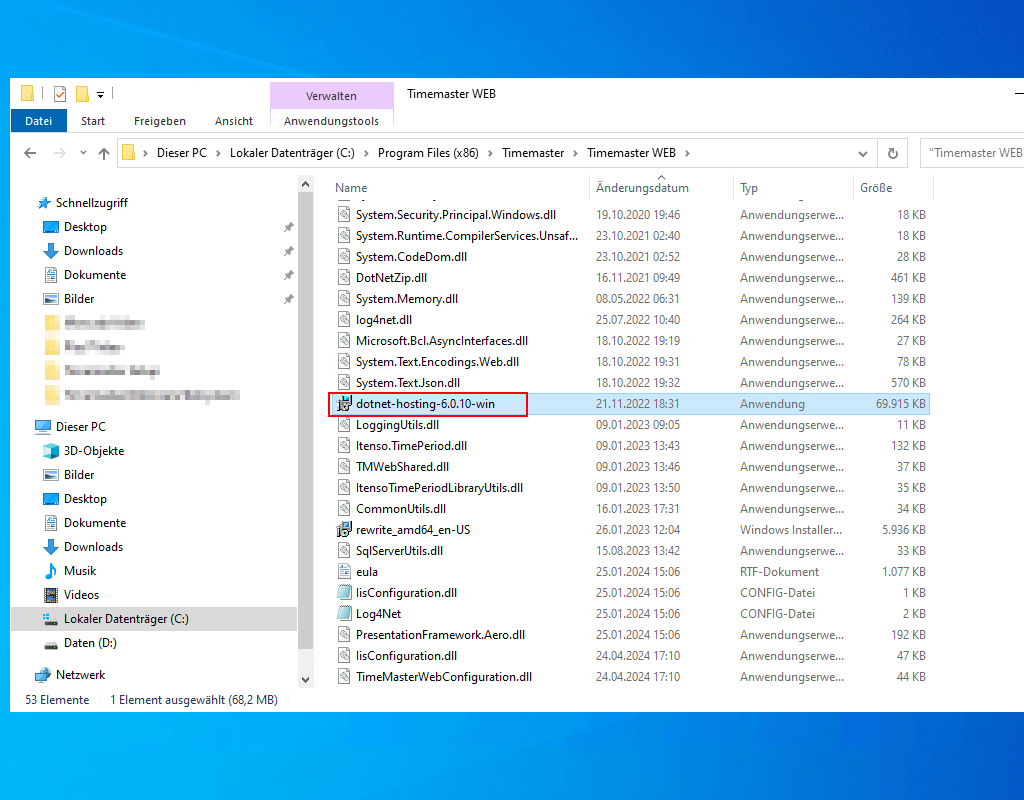This screenshot has height=800, width=1024.
Task: Click inside the Timemaster WEB search field
Action: coord(975,152)
